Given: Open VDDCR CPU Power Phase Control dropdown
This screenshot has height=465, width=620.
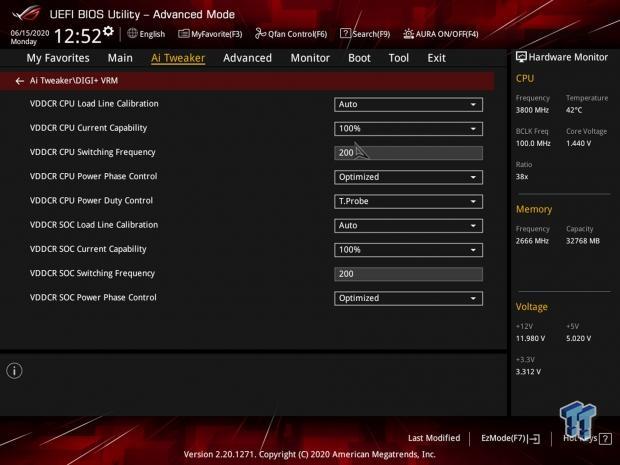Looking at the screenshot, I should [408, 177].
